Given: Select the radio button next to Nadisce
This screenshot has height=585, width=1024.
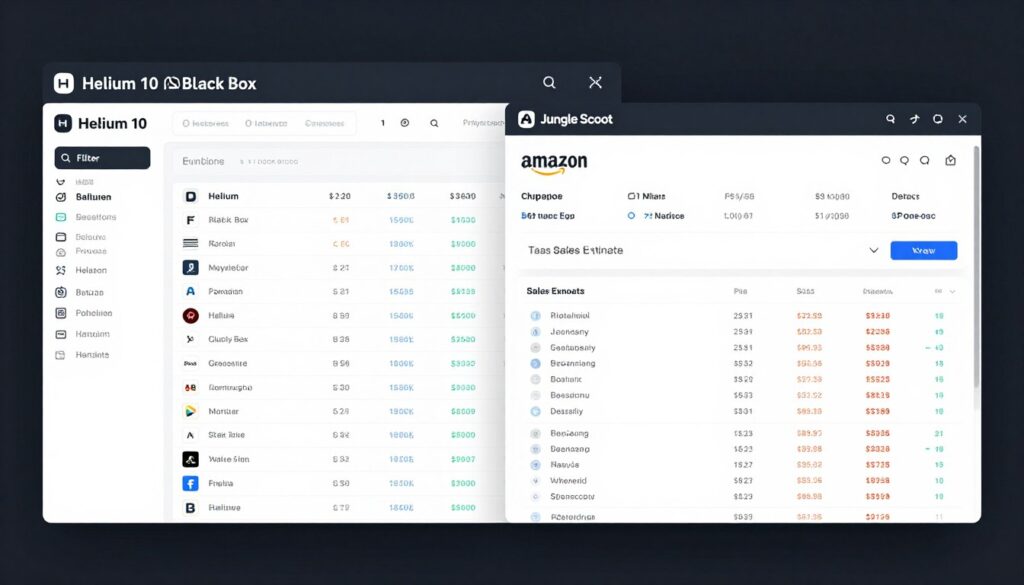Looking at the screenshot, I should (631, 215).
